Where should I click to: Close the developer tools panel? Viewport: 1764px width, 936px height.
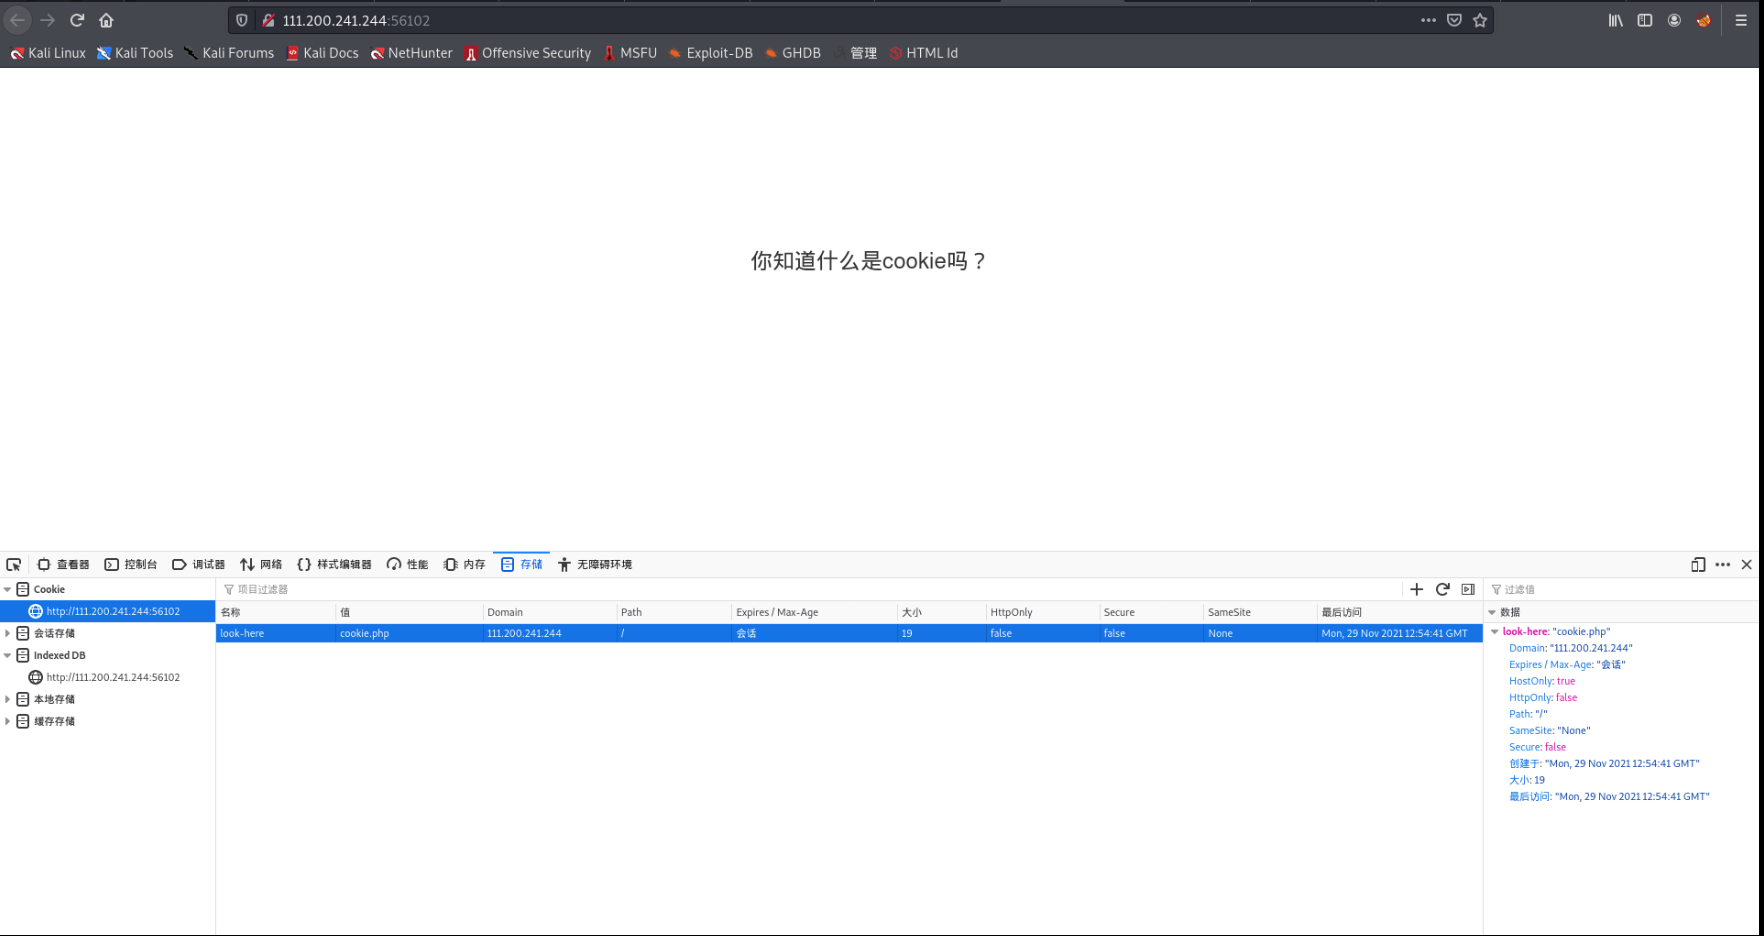point(1746,564)
